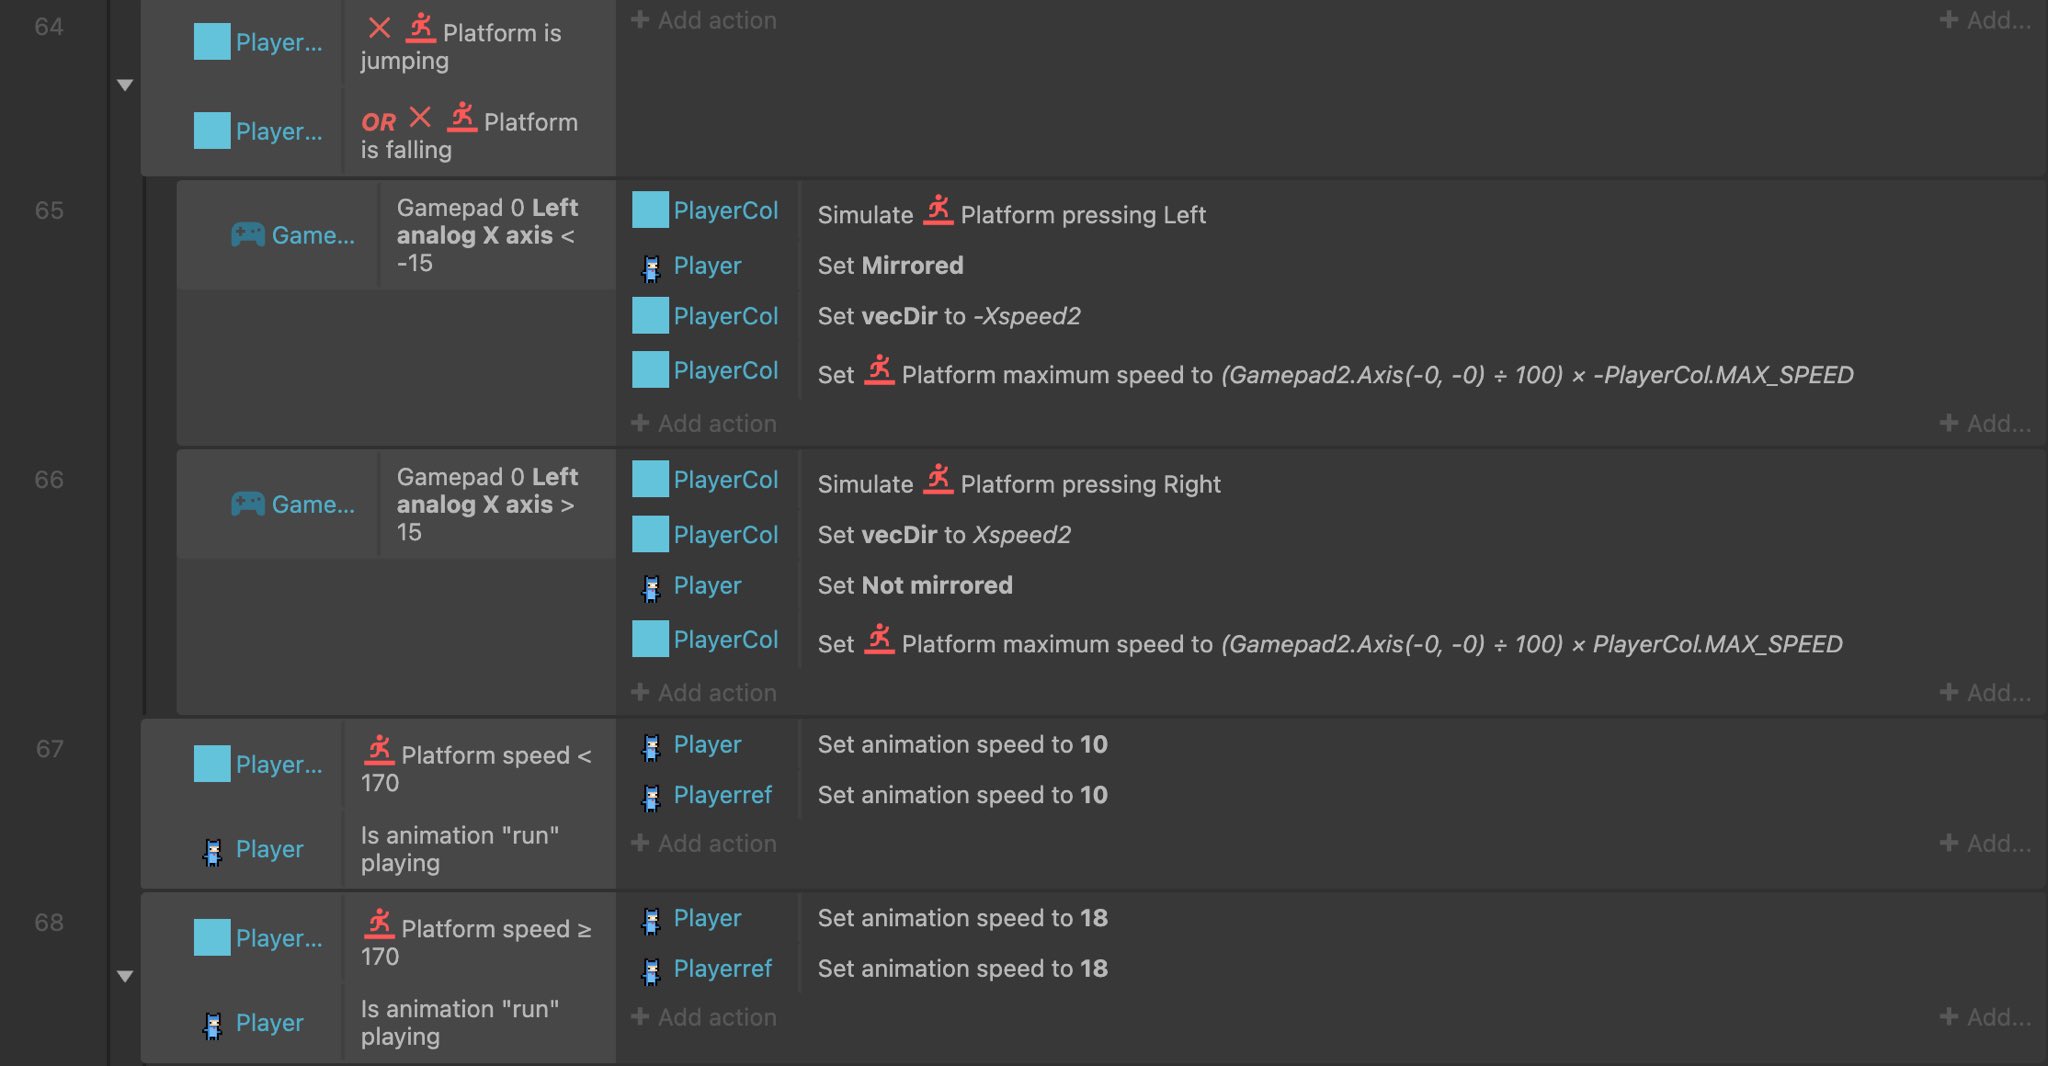The width and height of the screenshot is (2048, 1066).
Task: Click Platform icon in speed < 170 condition
Action: pos(379,750)
